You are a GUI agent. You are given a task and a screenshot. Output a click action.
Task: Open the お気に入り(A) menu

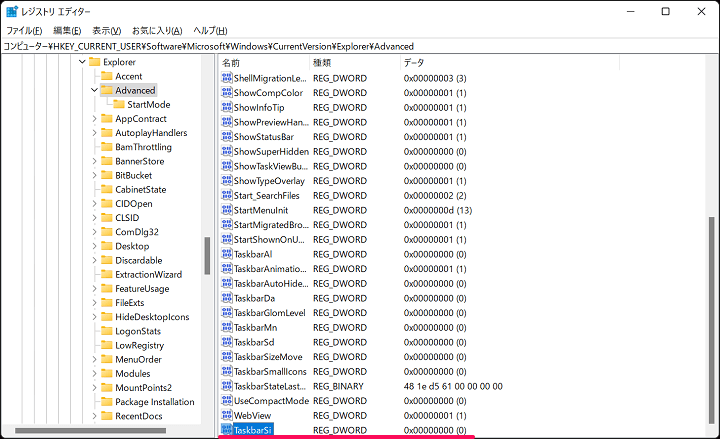pyautogui.click(x=157, y=31)
